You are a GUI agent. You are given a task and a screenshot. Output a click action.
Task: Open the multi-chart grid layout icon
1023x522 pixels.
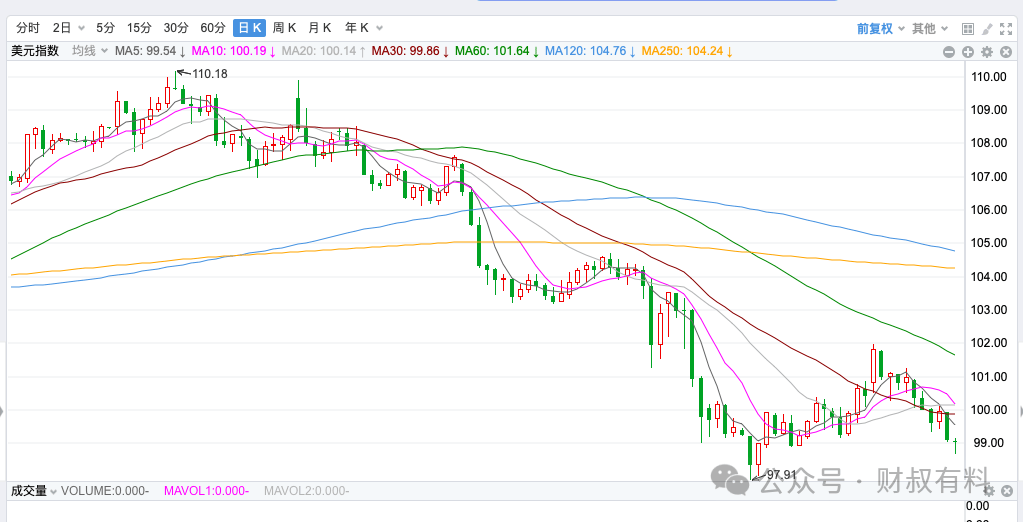pos(966,29)
